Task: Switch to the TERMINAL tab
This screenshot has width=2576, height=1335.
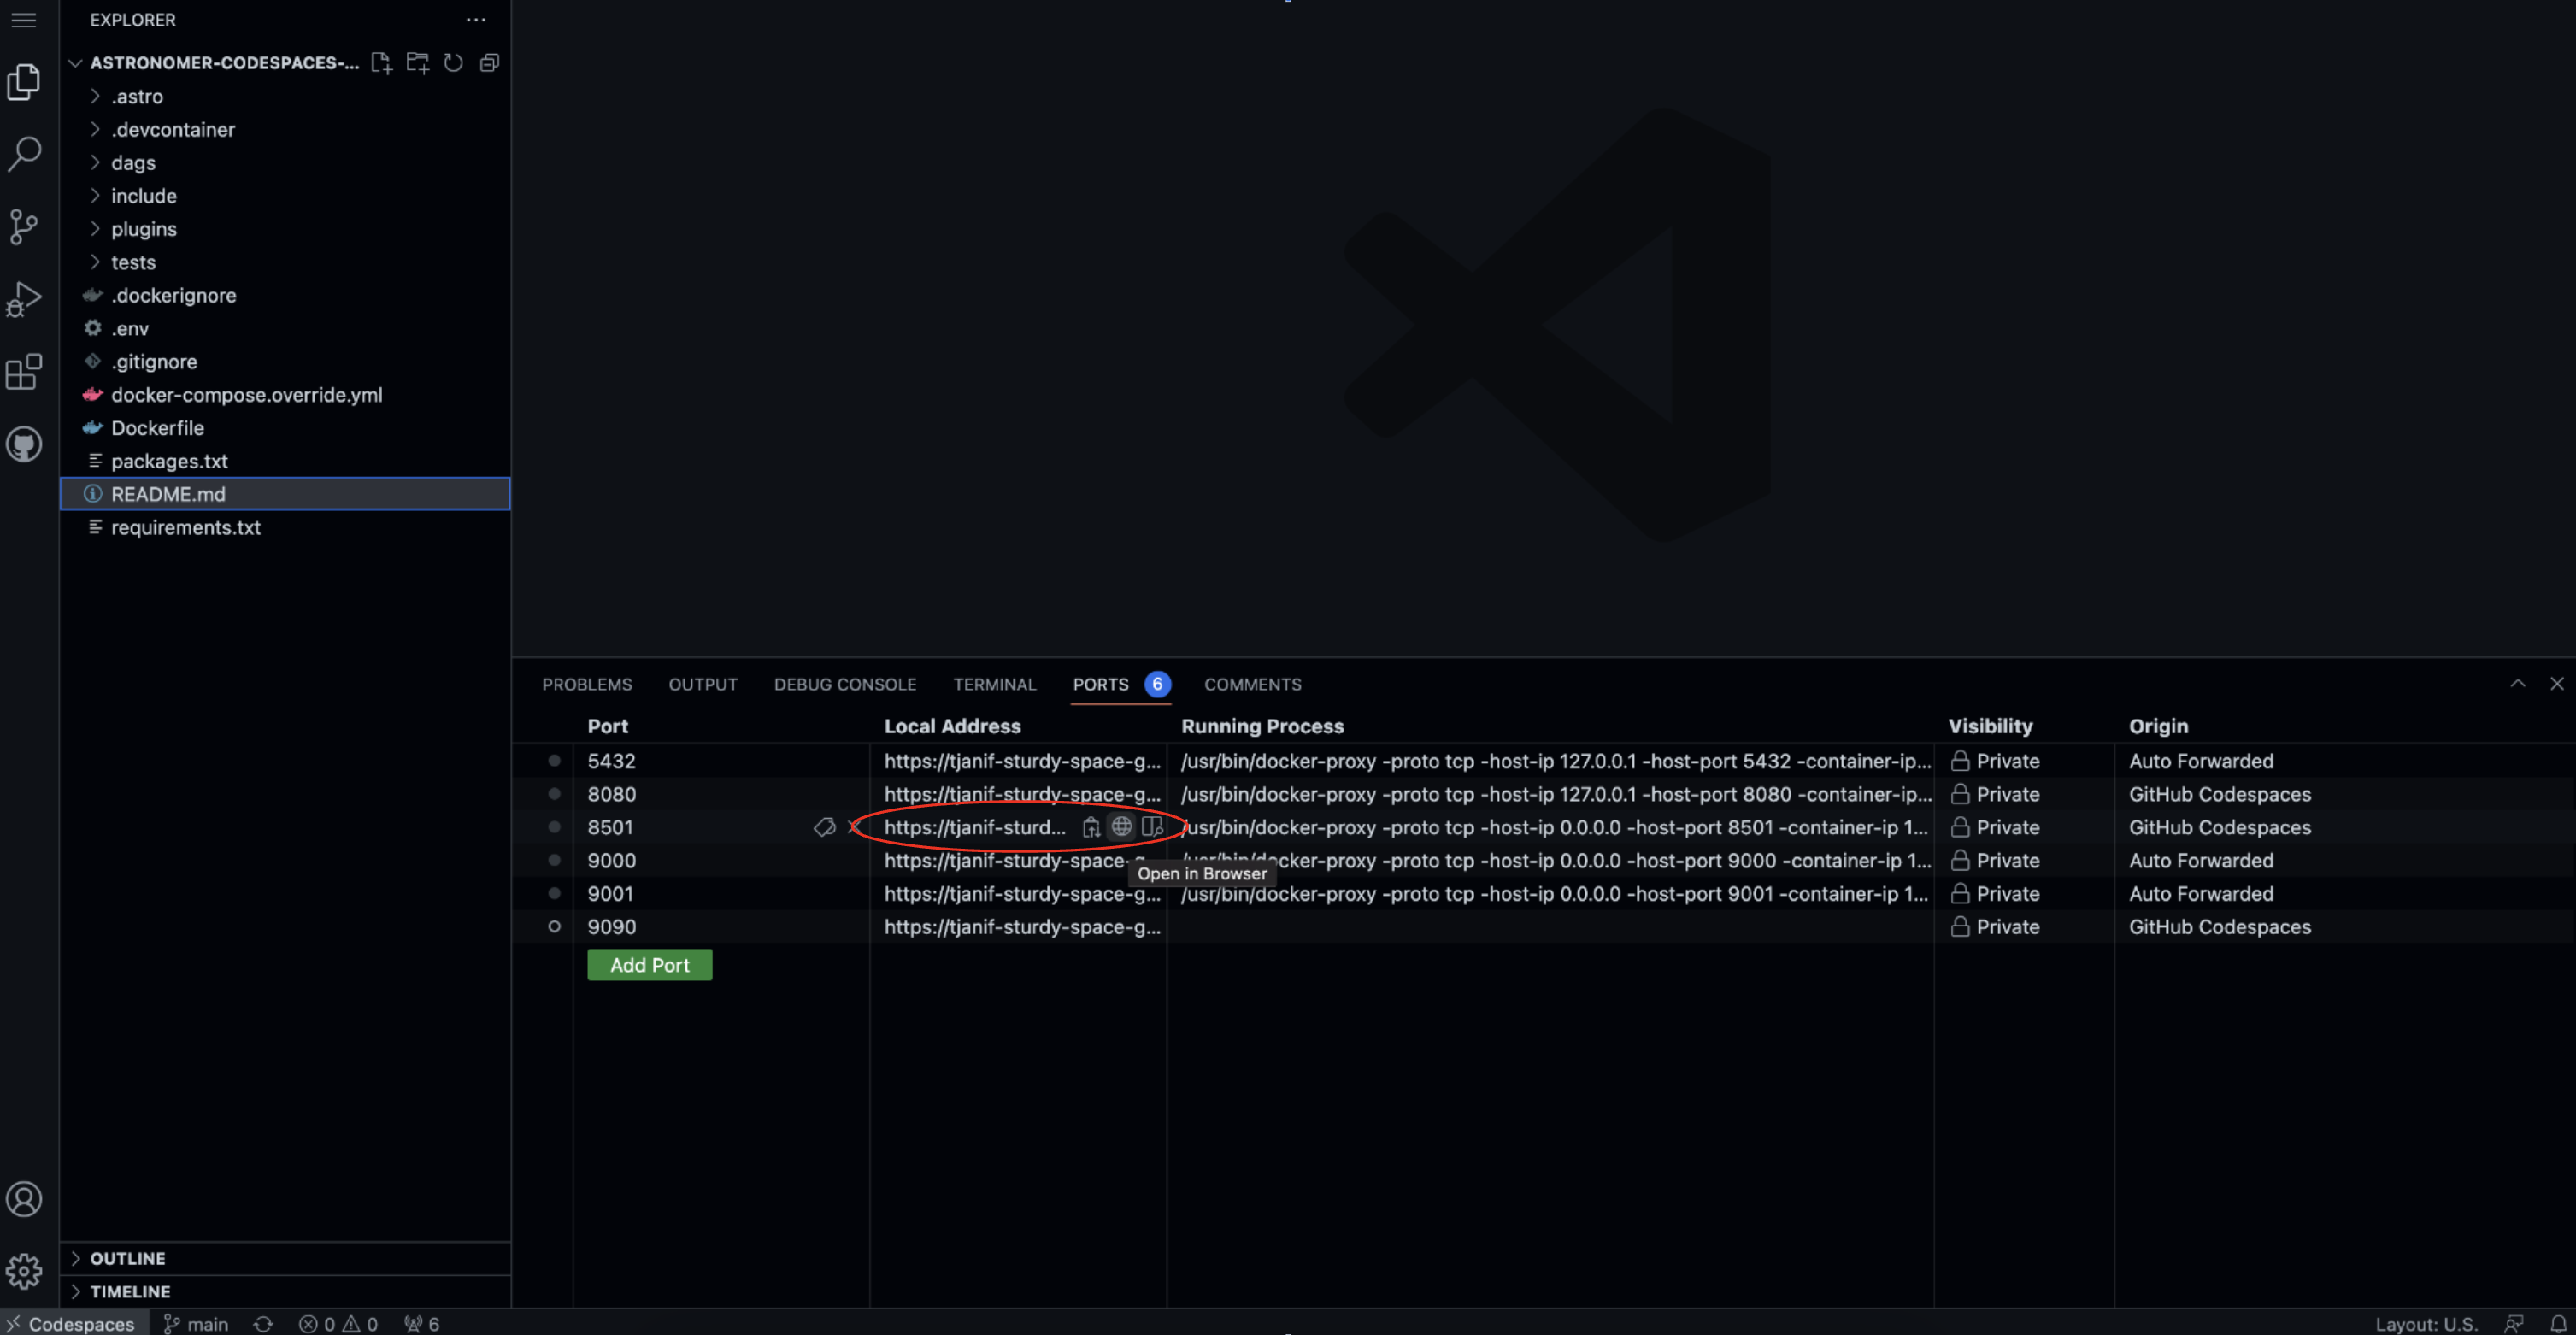Action: point(994,685)
